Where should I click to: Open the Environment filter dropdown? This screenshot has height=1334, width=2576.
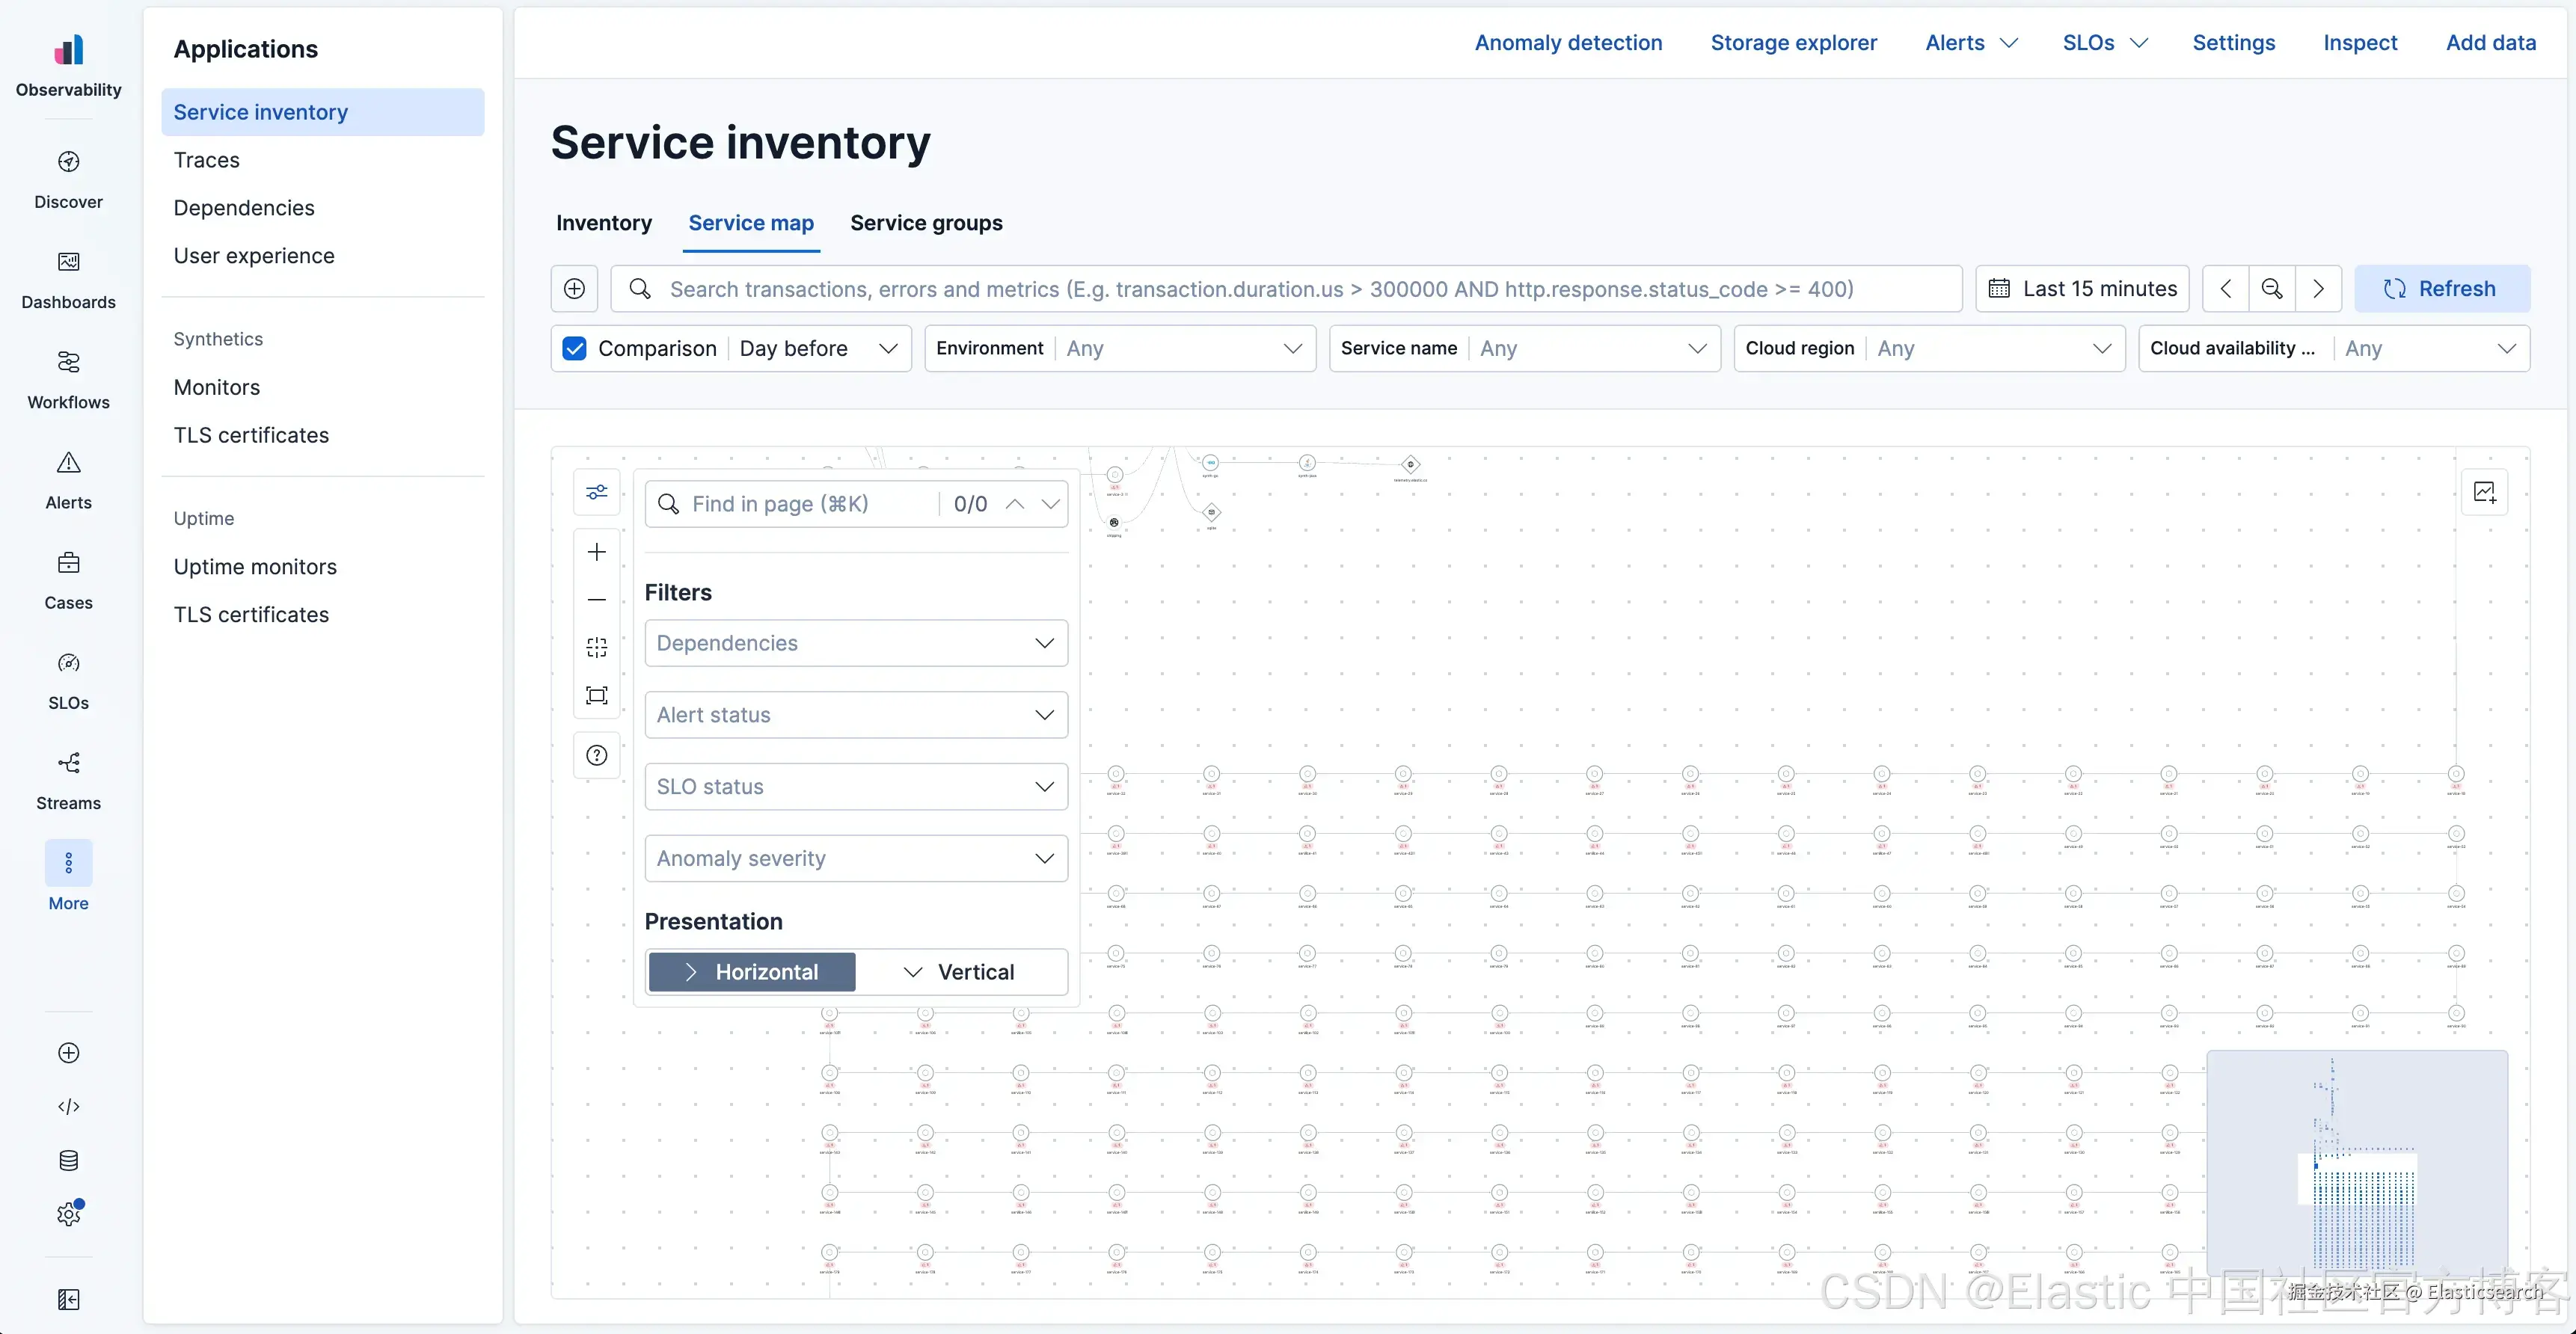tap(1120, 348)
